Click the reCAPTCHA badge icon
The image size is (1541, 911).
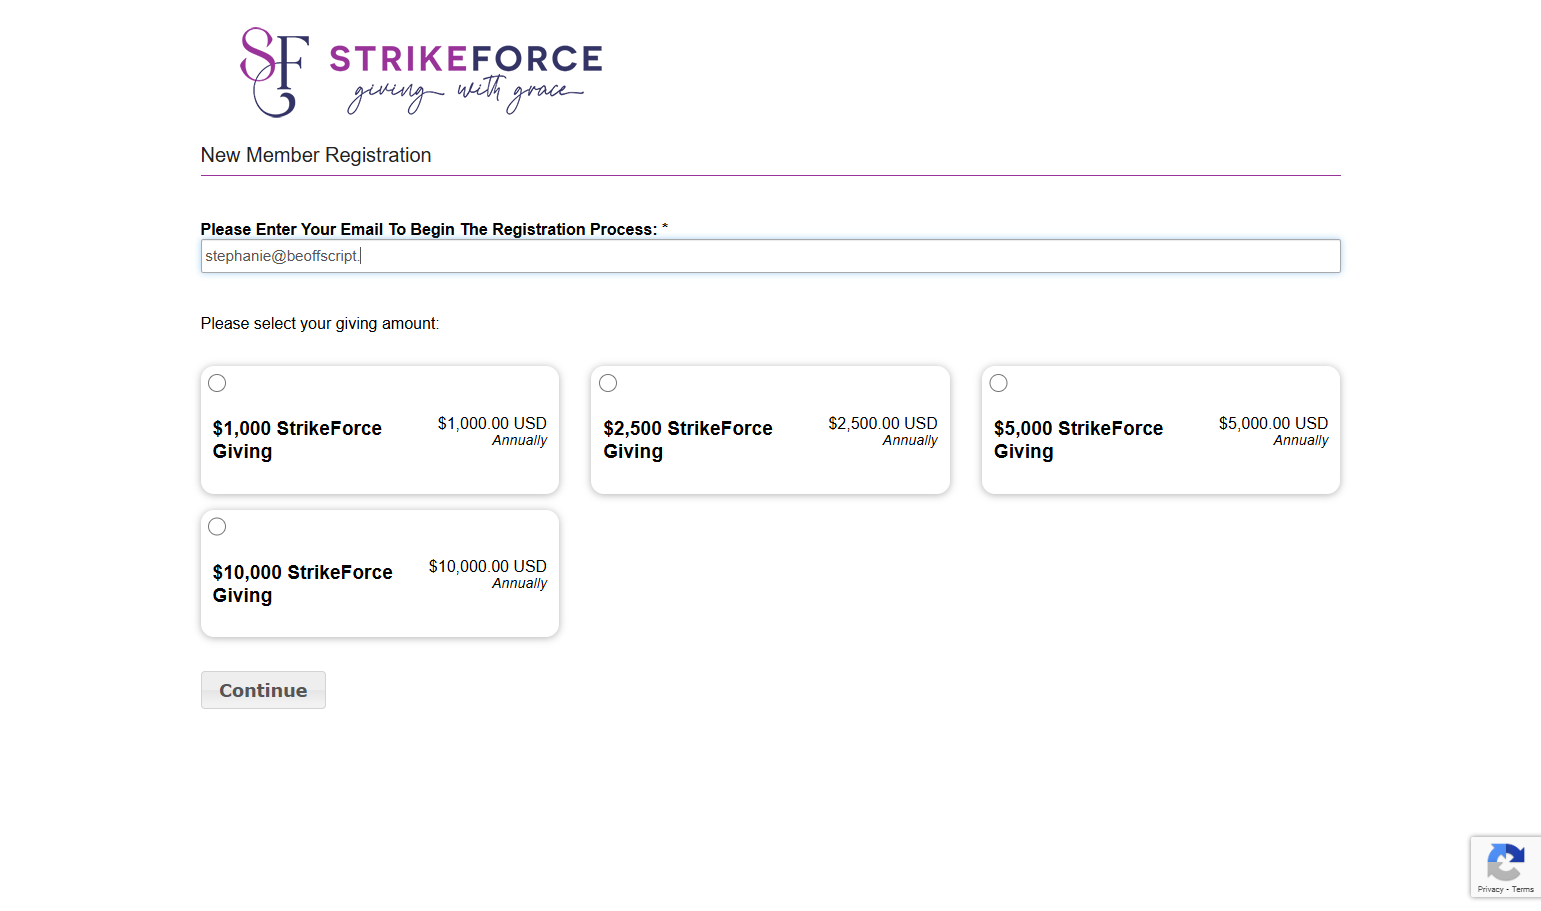(1505, 862)
